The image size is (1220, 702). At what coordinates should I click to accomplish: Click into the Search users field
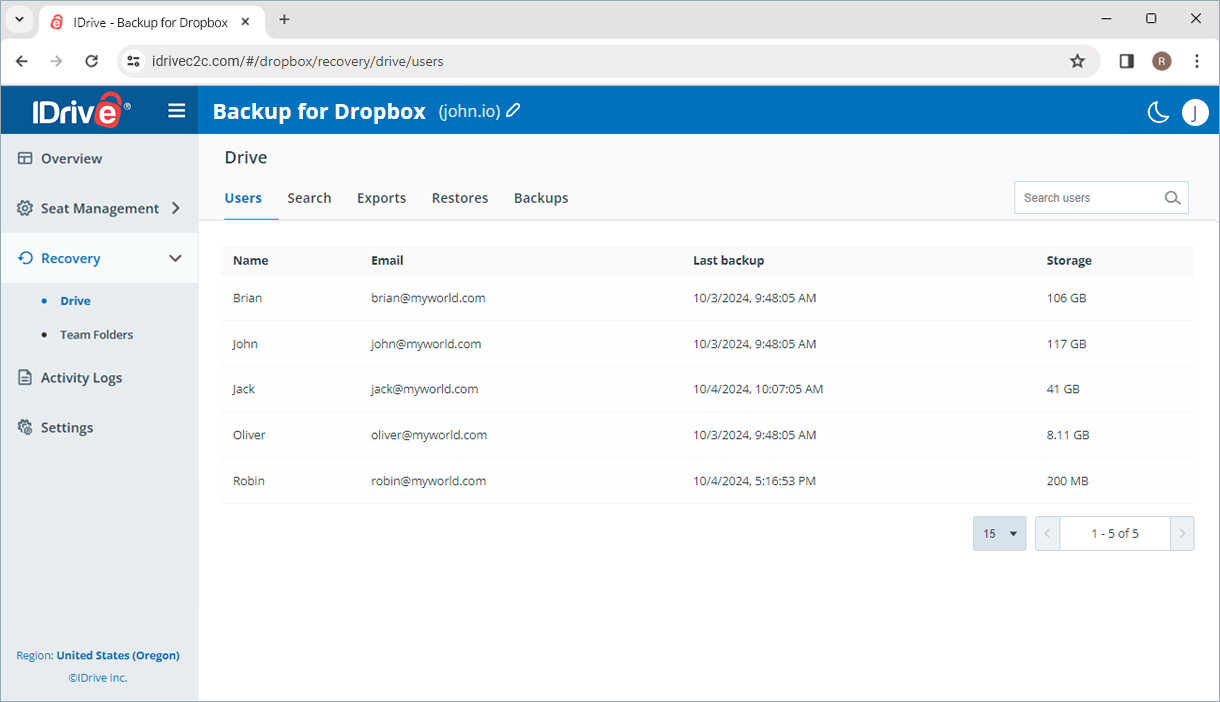(x=1086, y=198)
